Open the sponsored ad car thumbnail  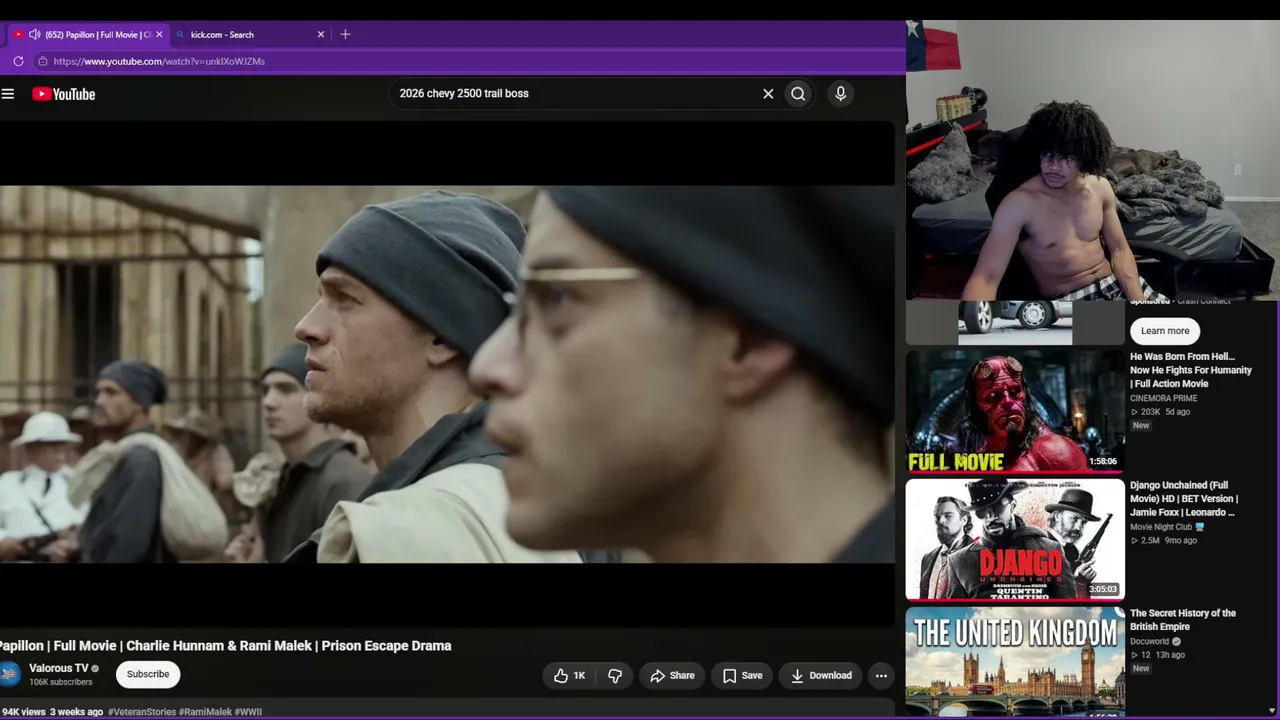1015,323
